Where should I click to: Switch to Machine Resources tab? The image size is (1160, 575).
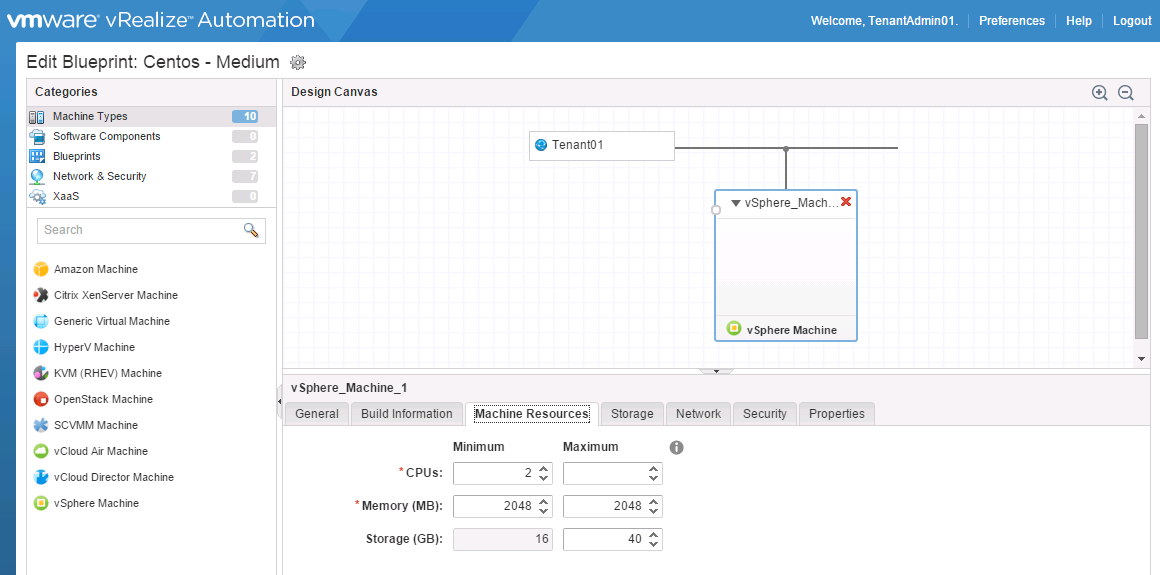tap(532, 414)
